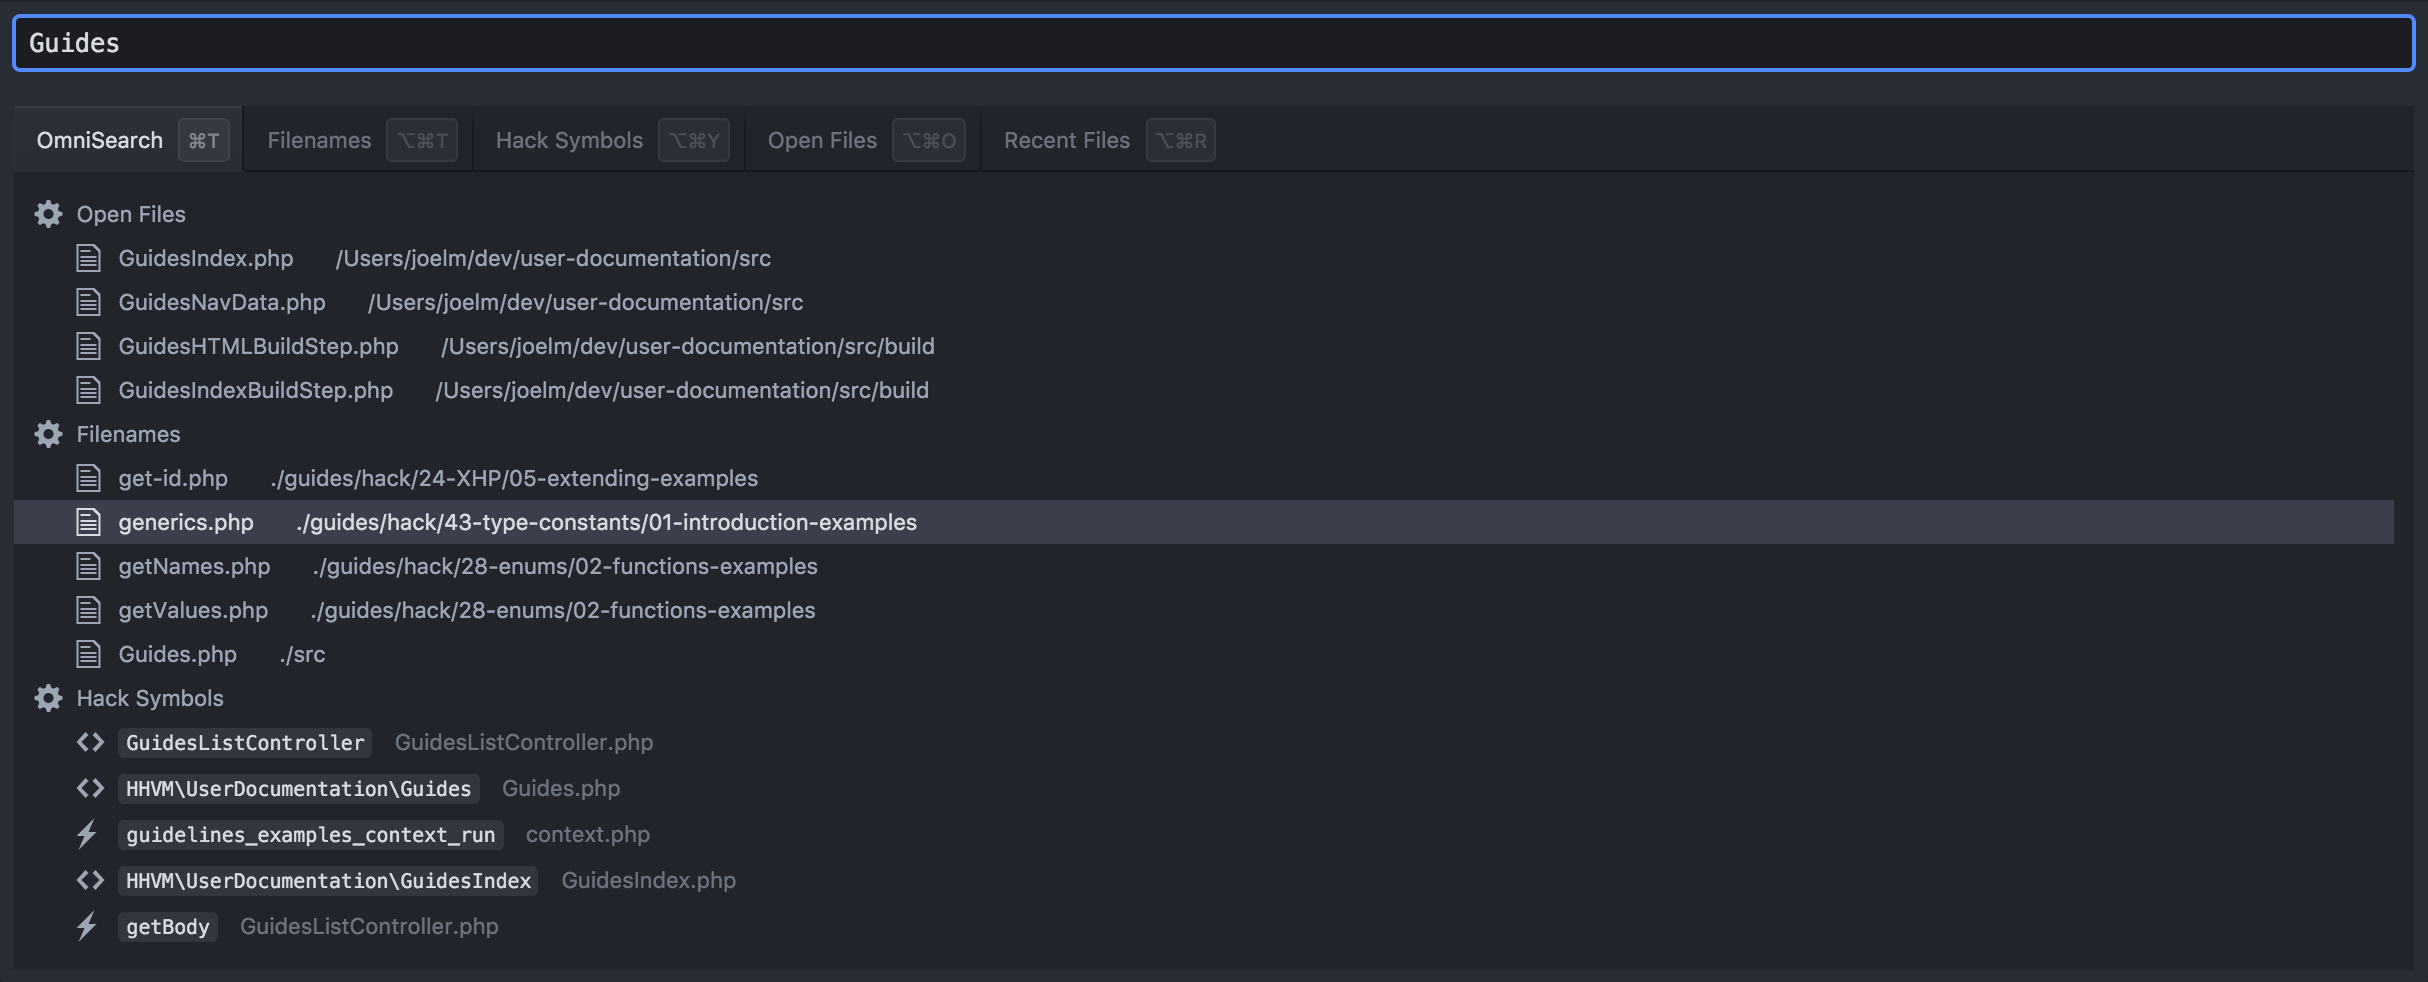
Task: Click the path ./guides/hack/43-type-constants/01-introduction-examples
Action: pyautogui.click(x=606, y=522)
